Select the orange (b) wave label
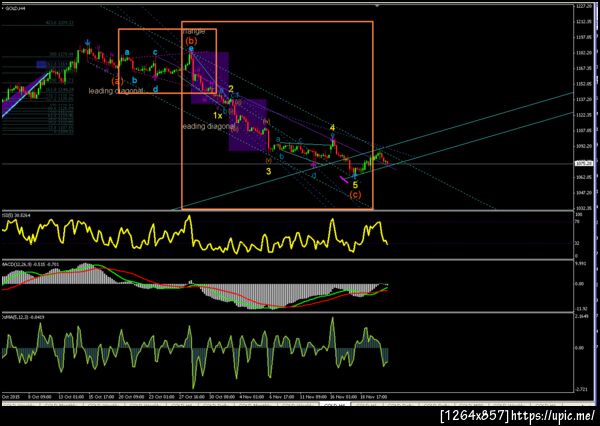Viewport: 600px width, 426px height. pyautogui.click(x=191, y=41)
